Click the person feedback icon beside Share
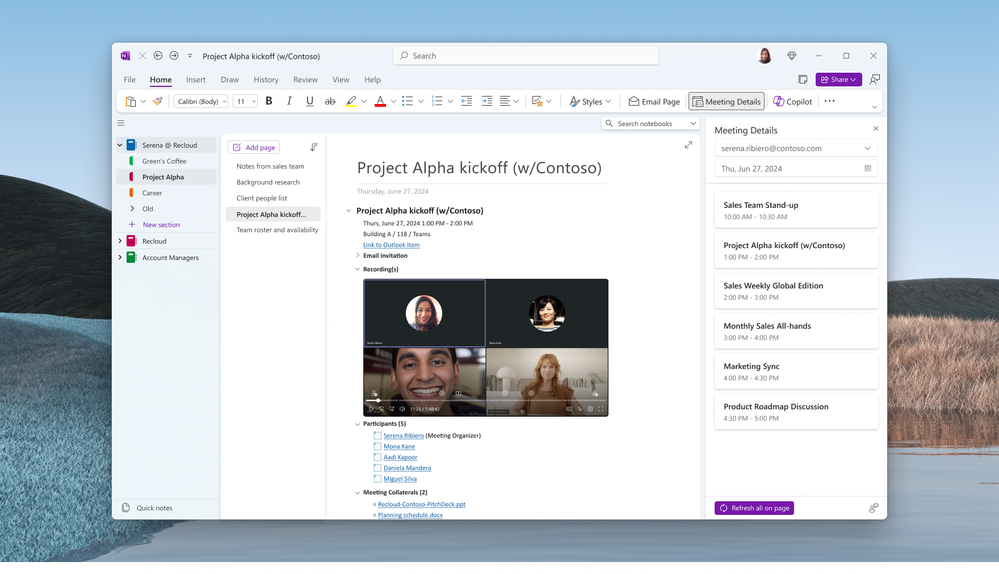Viewport: 999px width, 574px height. [875, 79]
